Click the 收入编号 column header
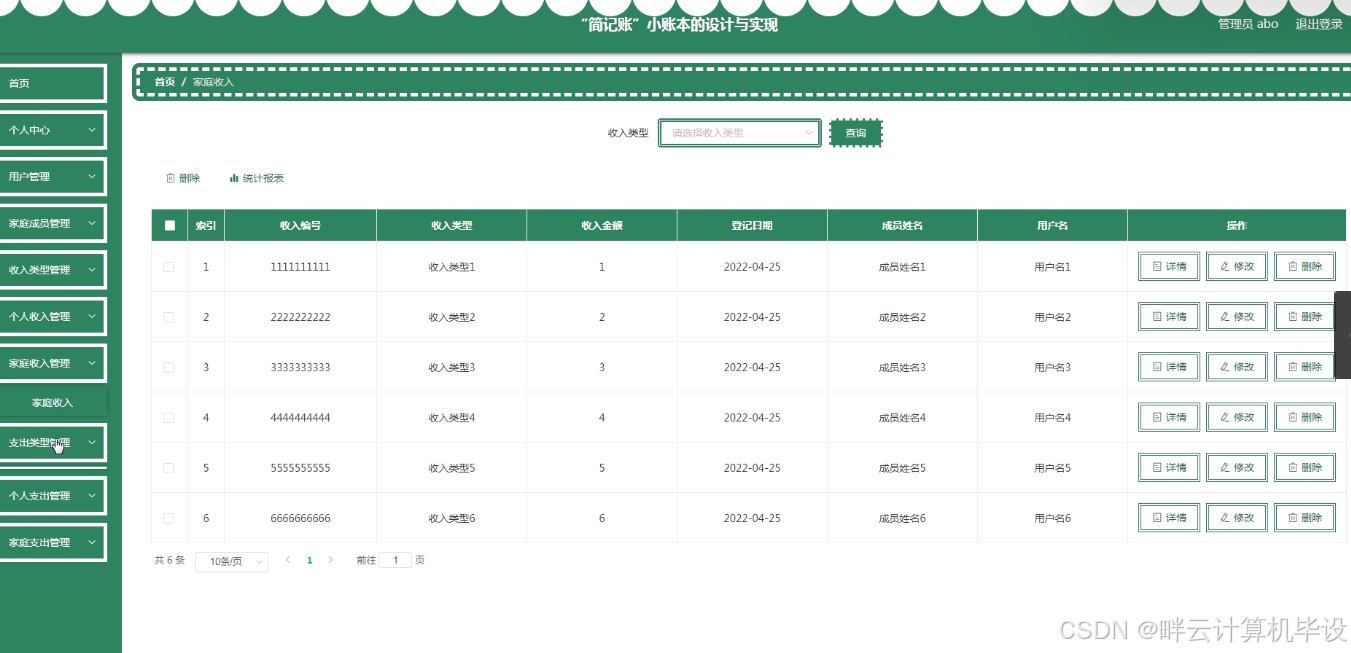The image size is (1351, 653). click(x=300, y=226)
